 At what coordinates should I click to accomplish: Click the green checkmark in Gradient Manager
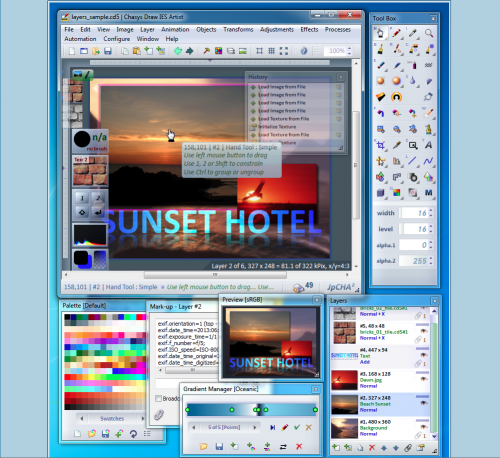coord(297,427)
